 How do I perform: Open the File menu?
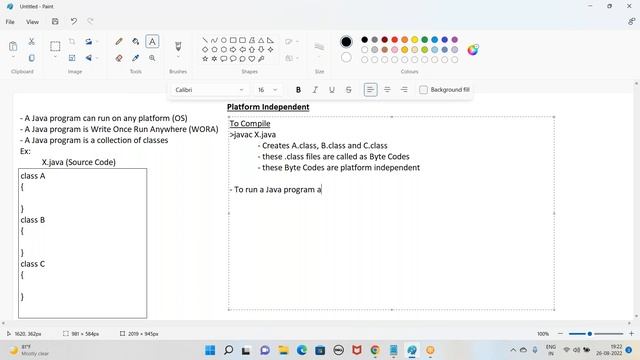point(10,22)
